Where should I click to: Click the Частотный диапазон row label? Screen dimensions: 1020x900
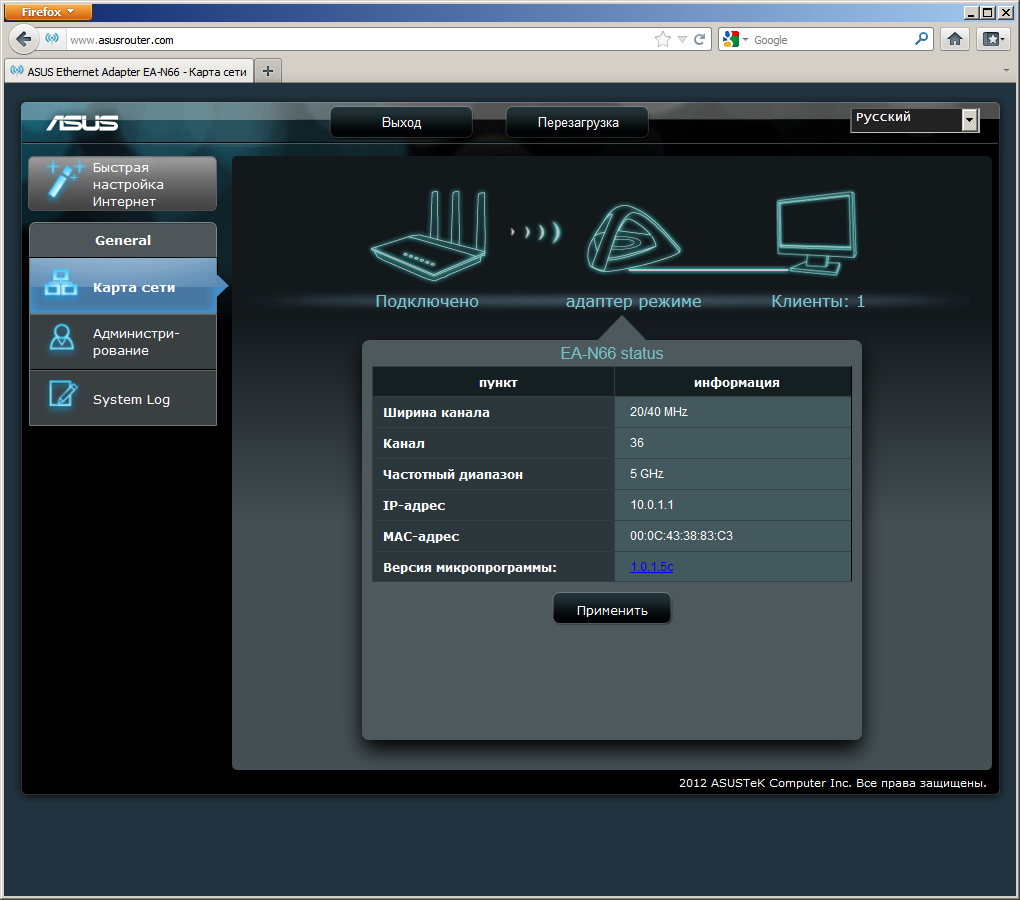click(453, 475)
